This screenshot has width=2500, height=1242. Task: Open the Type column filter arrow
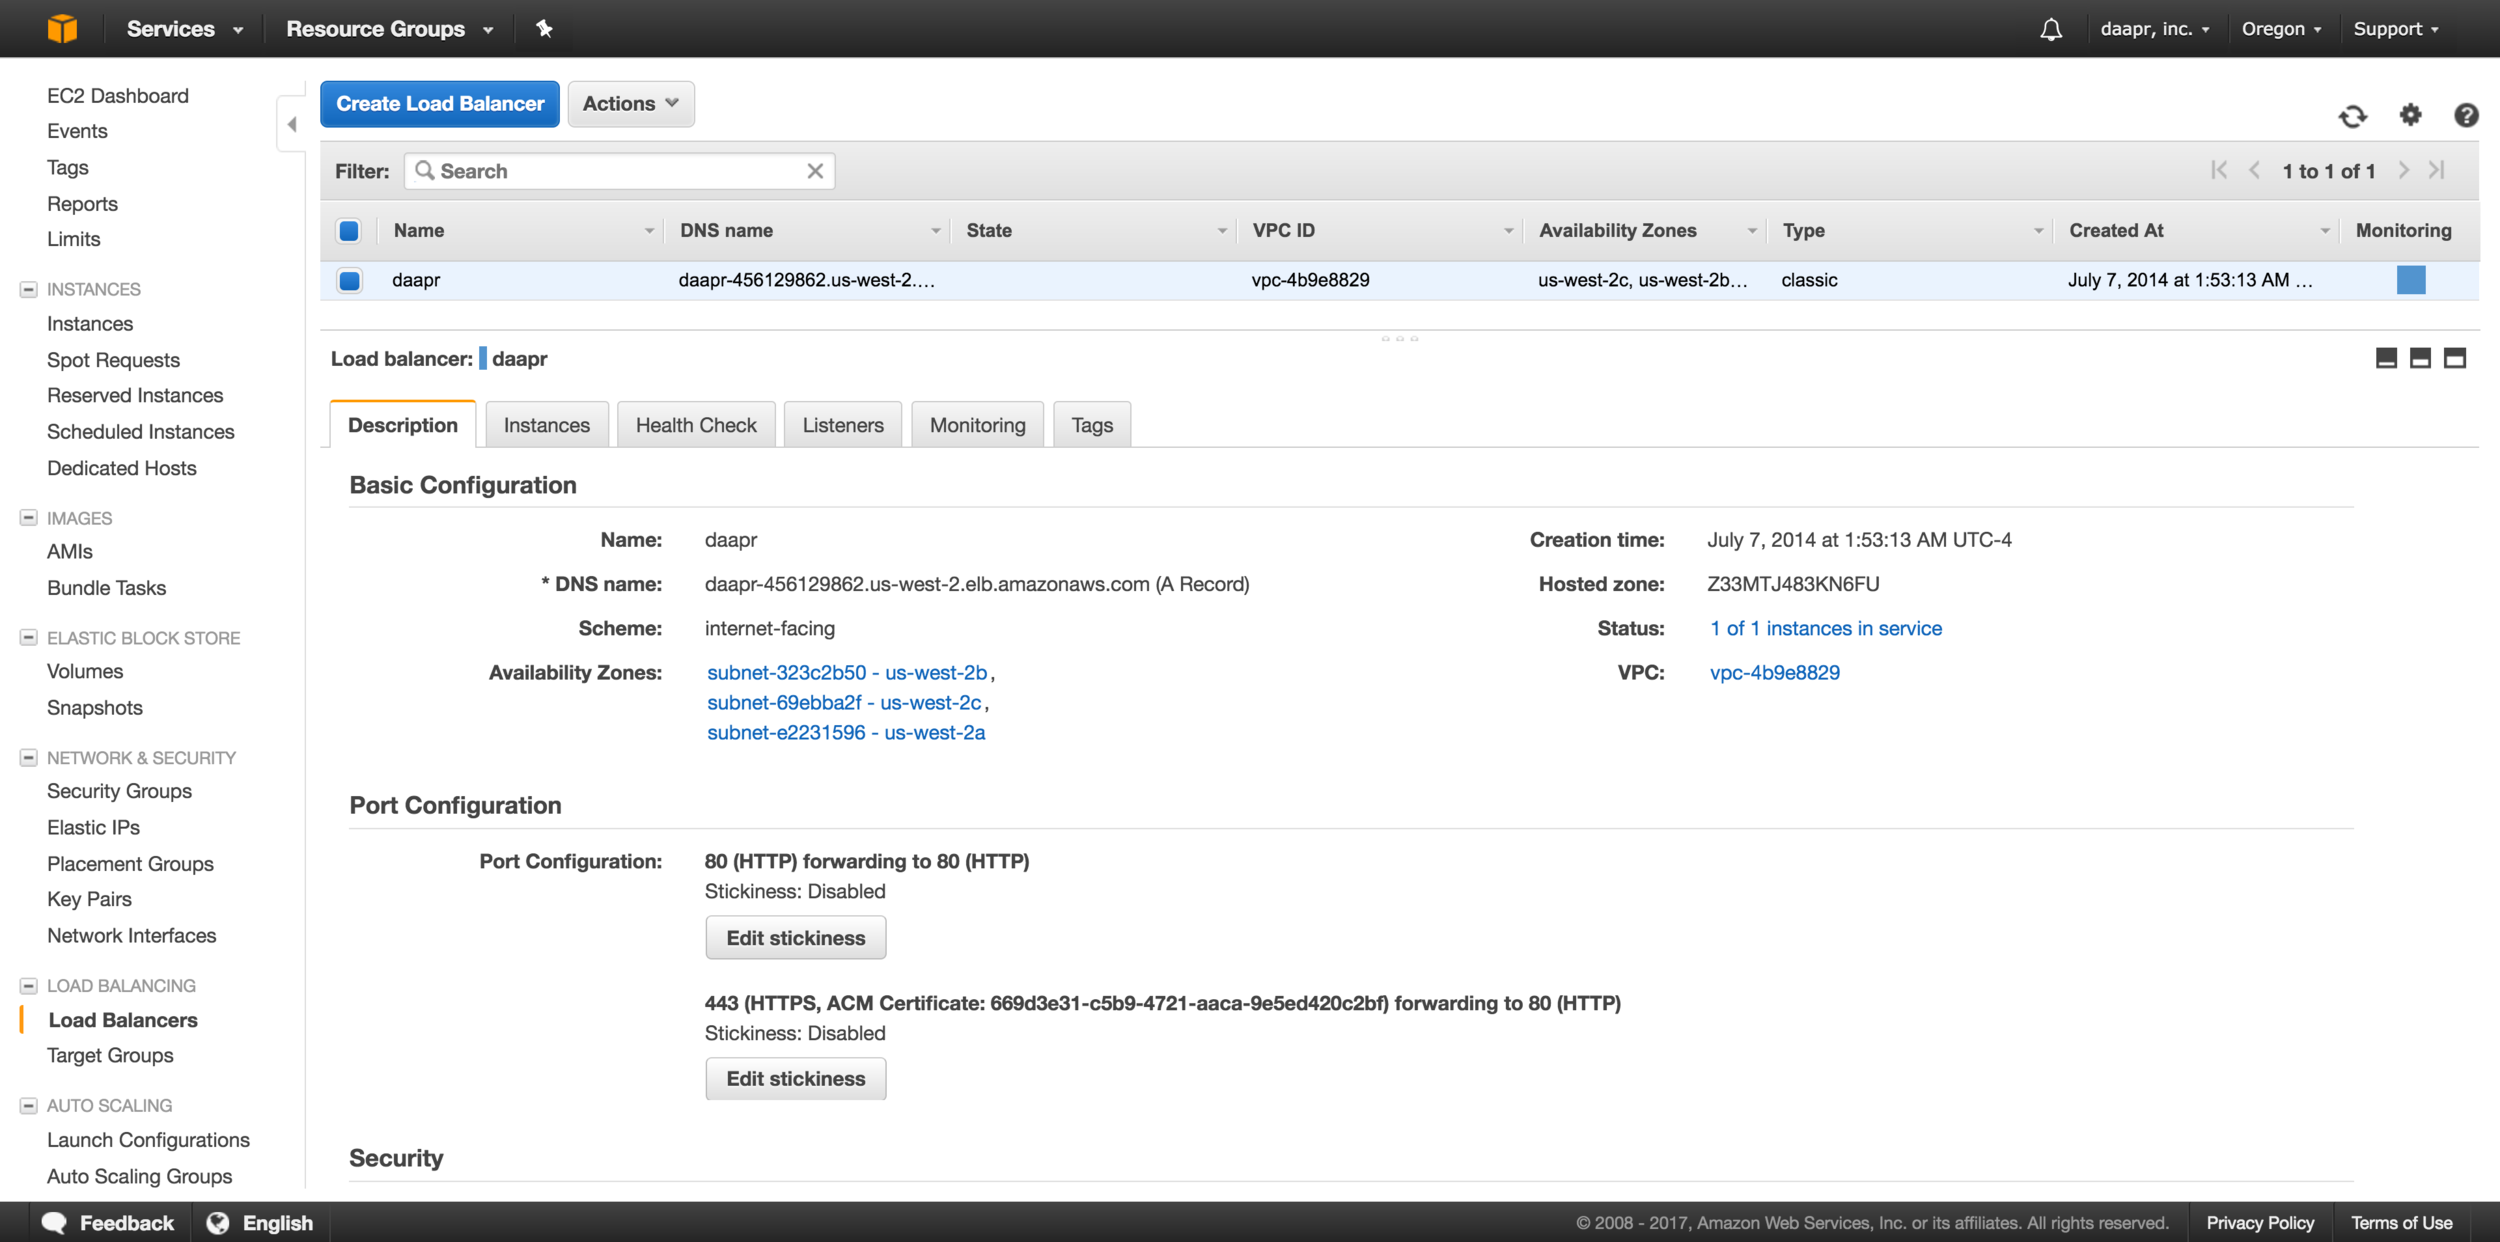(x=2038, y=231)
